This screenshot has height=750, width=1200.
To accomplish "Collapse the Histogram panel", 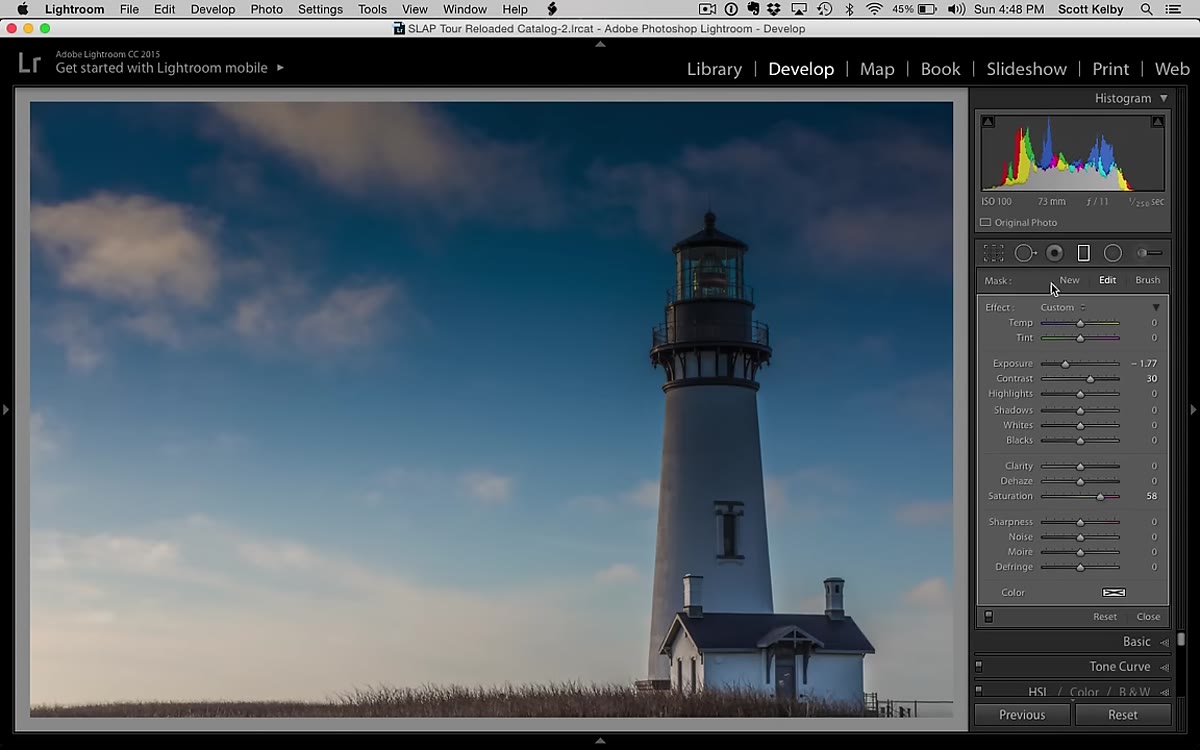I will [x=1163, y=98].
